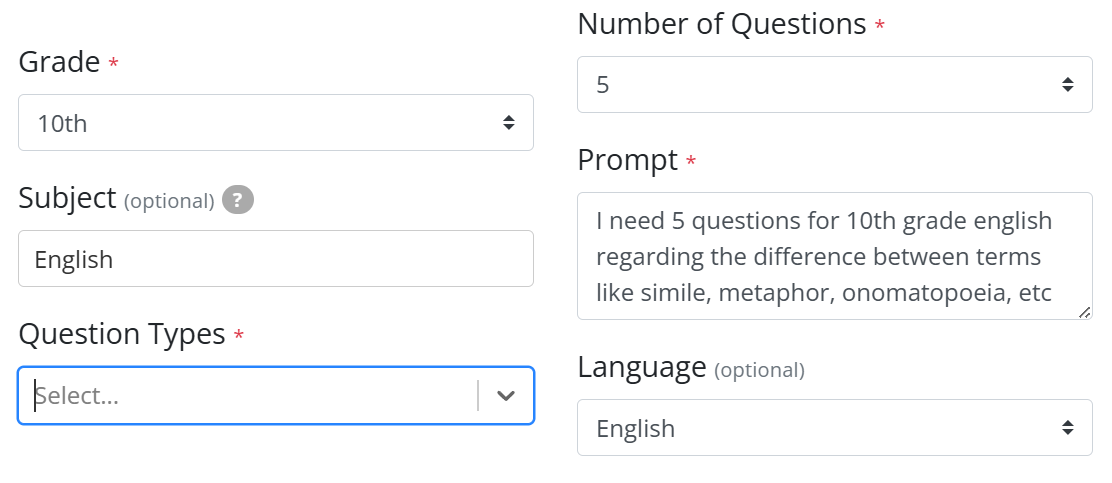Expand Question Types using the chevron arrow

click(x=506, y=396)
